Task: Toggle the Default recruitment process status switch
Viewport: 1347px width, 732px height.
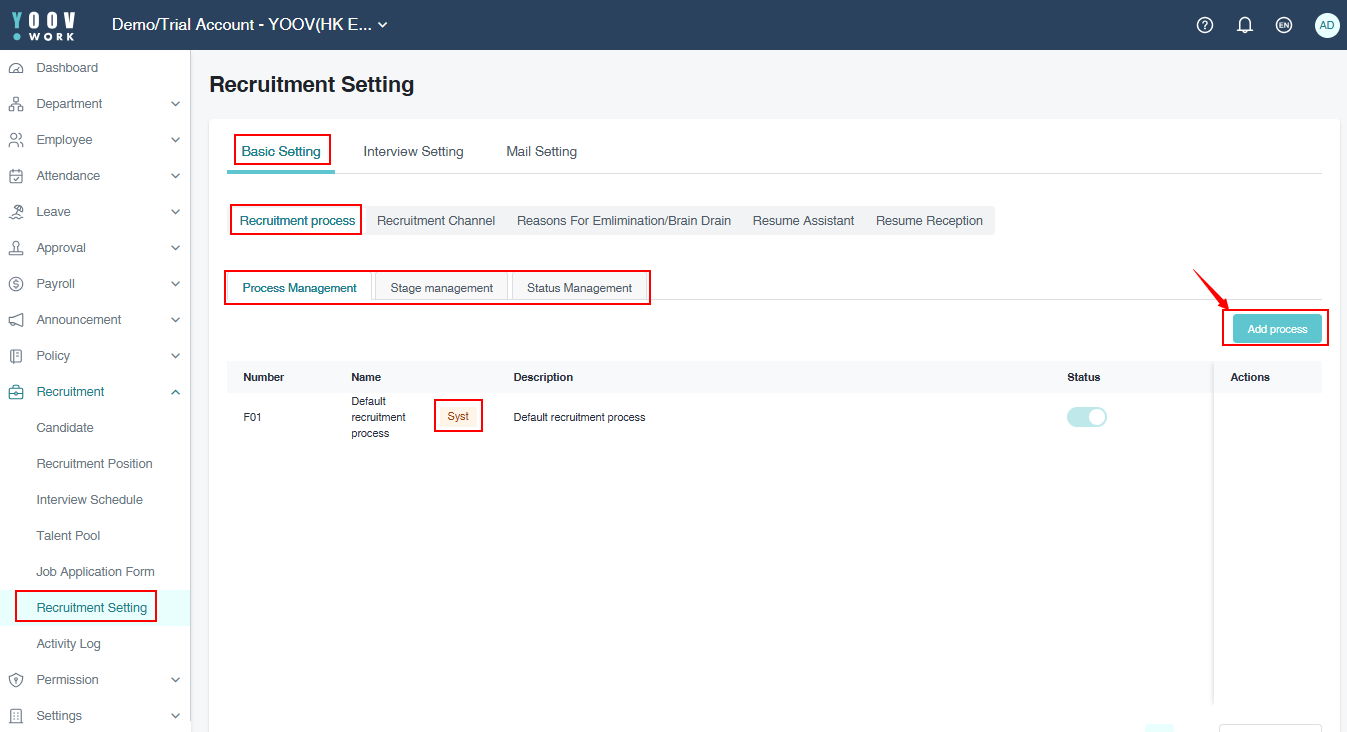Action: coord(1086,417)
